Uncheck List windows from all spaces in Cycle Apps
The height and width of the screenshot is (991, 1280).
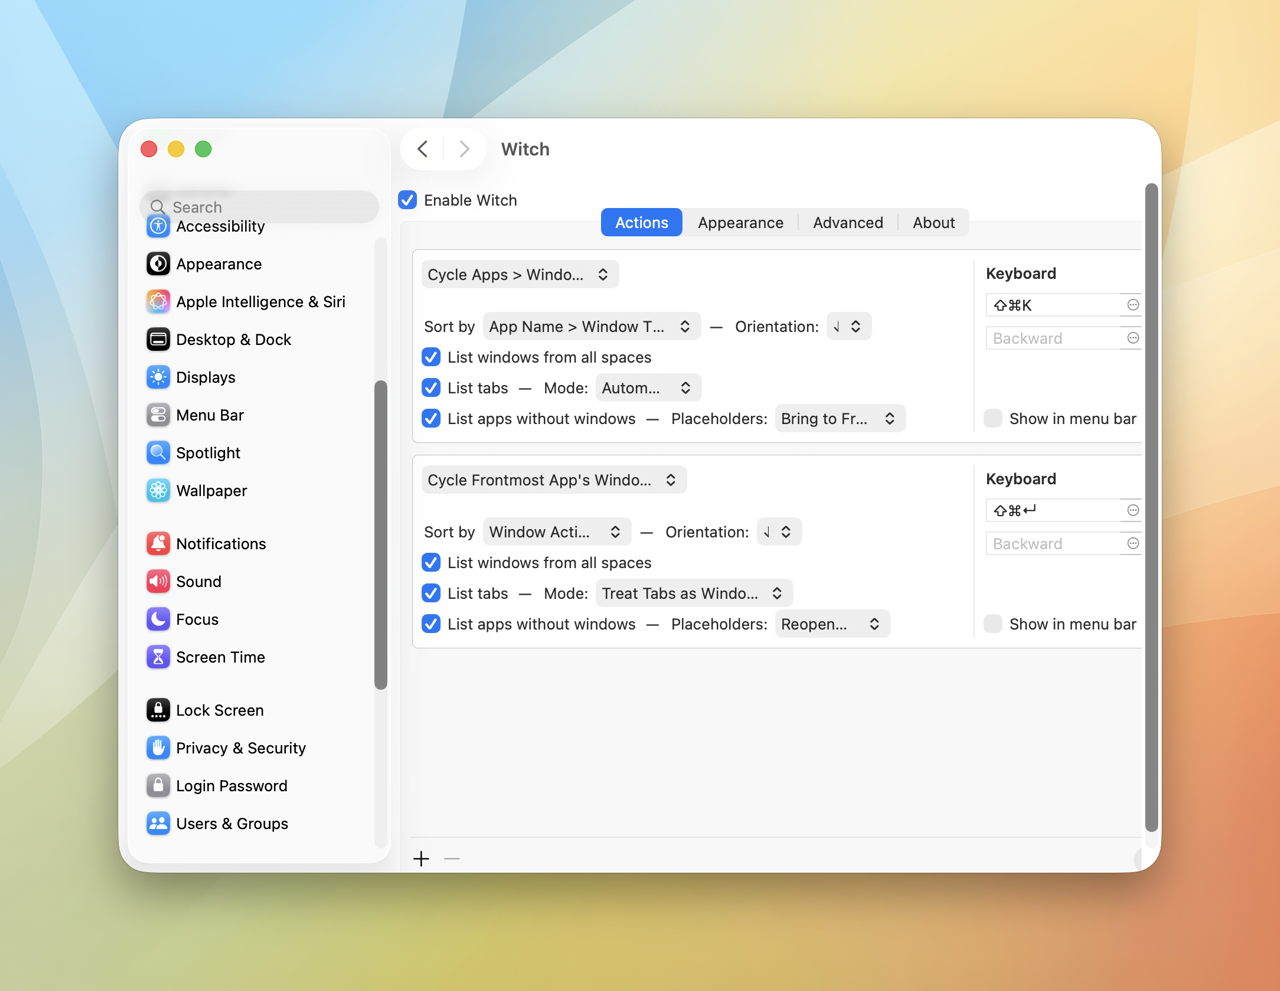(x=431, y=357)
